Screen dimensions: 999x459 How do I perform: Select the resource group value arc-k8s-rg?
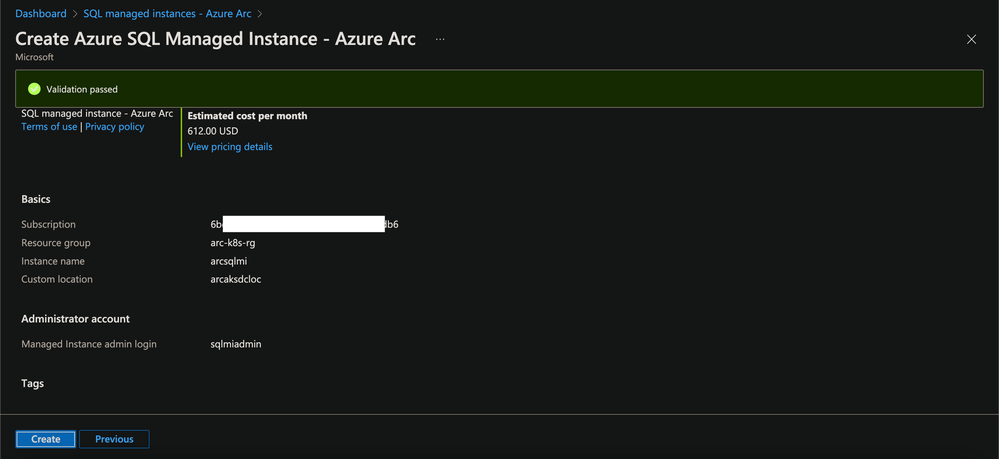[x=233, y=243]
